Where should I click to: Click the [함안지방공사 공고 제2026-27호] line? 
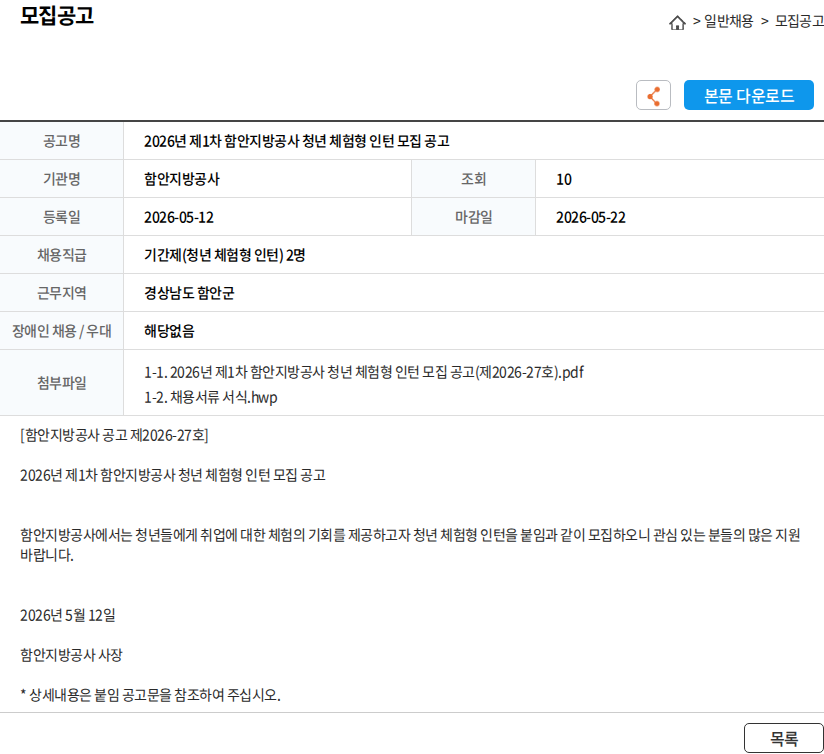point(114,435)
